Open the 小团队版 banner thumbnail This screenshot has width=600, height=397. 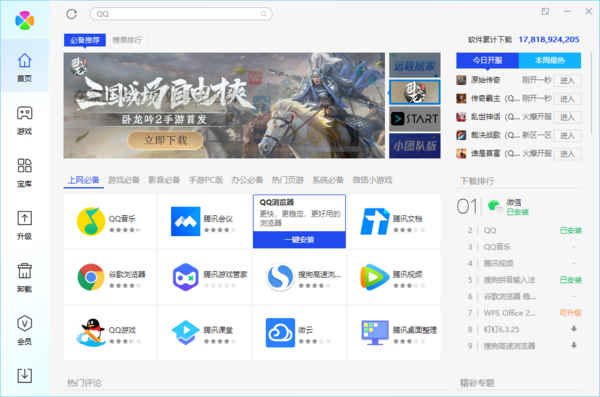pos(415,146)
